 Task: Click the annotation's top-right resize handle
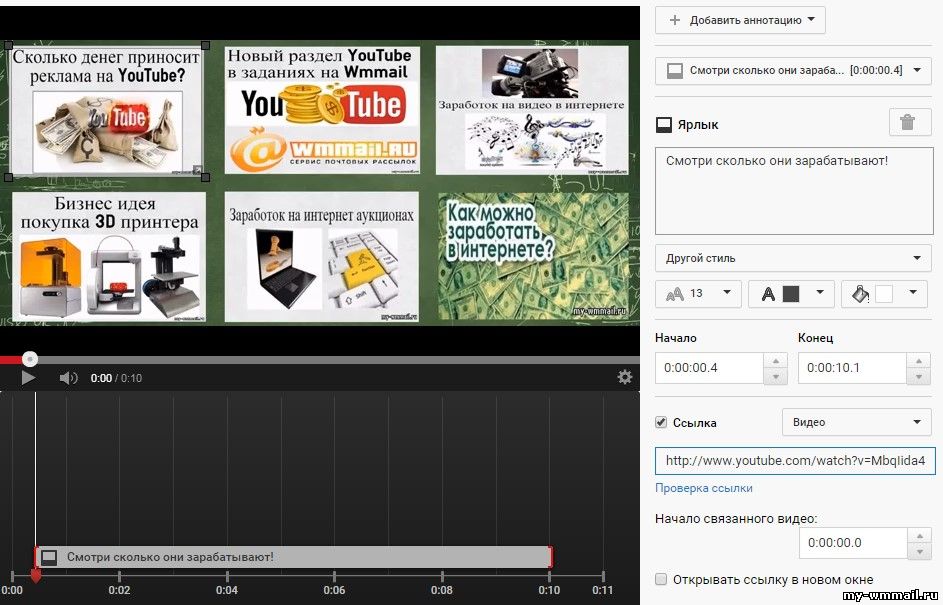(x=205, y=45)
